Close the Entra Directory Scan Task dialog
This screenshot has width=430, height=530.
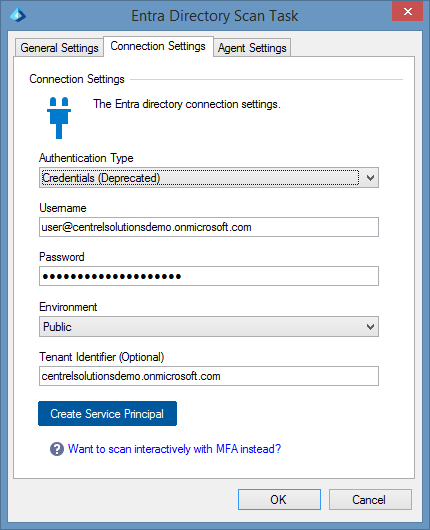(x=407, y=11)
